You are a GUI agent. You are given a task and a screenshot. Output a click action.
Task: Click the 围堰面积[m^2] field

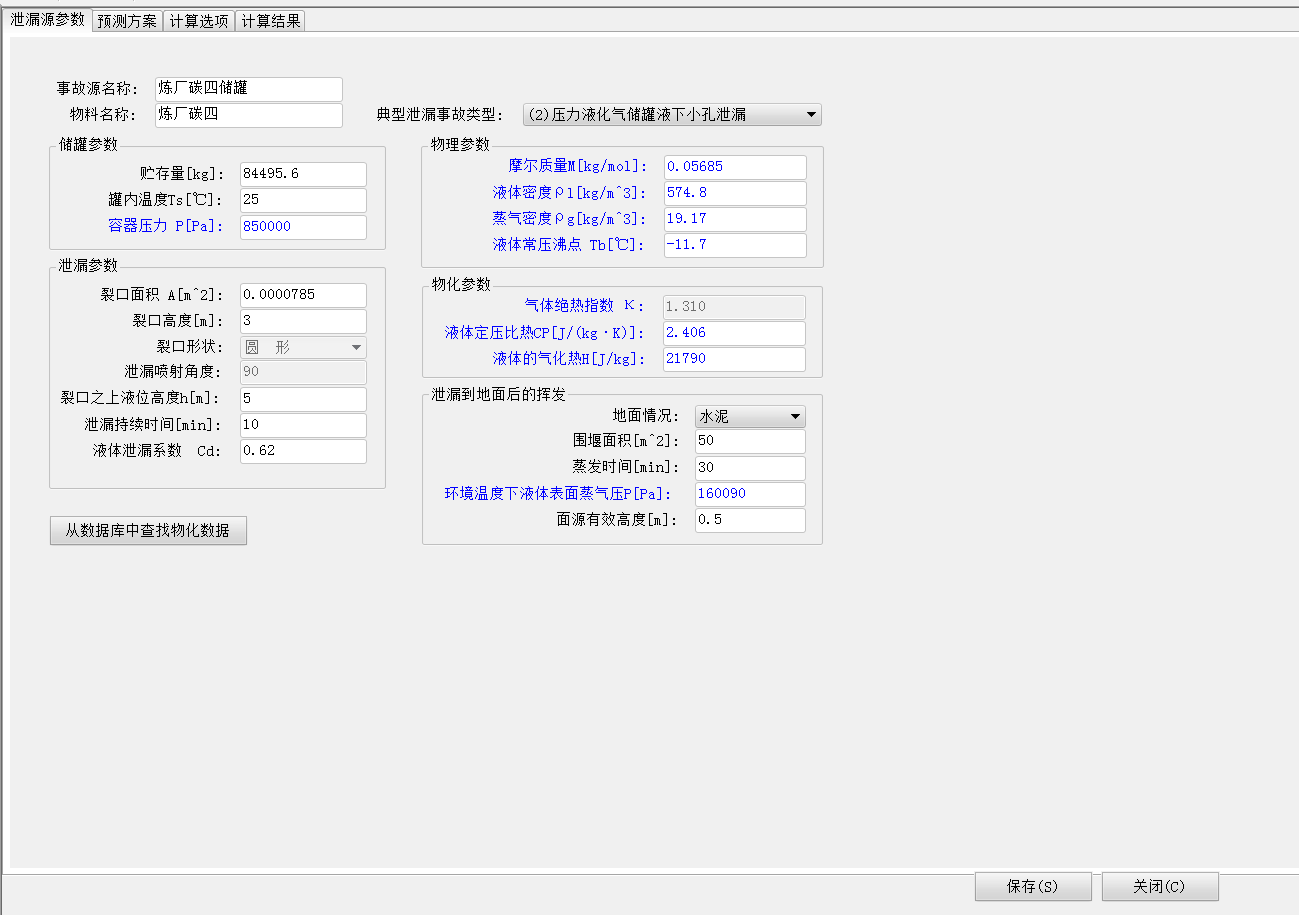pyautogui.click(x=750, y=441)
